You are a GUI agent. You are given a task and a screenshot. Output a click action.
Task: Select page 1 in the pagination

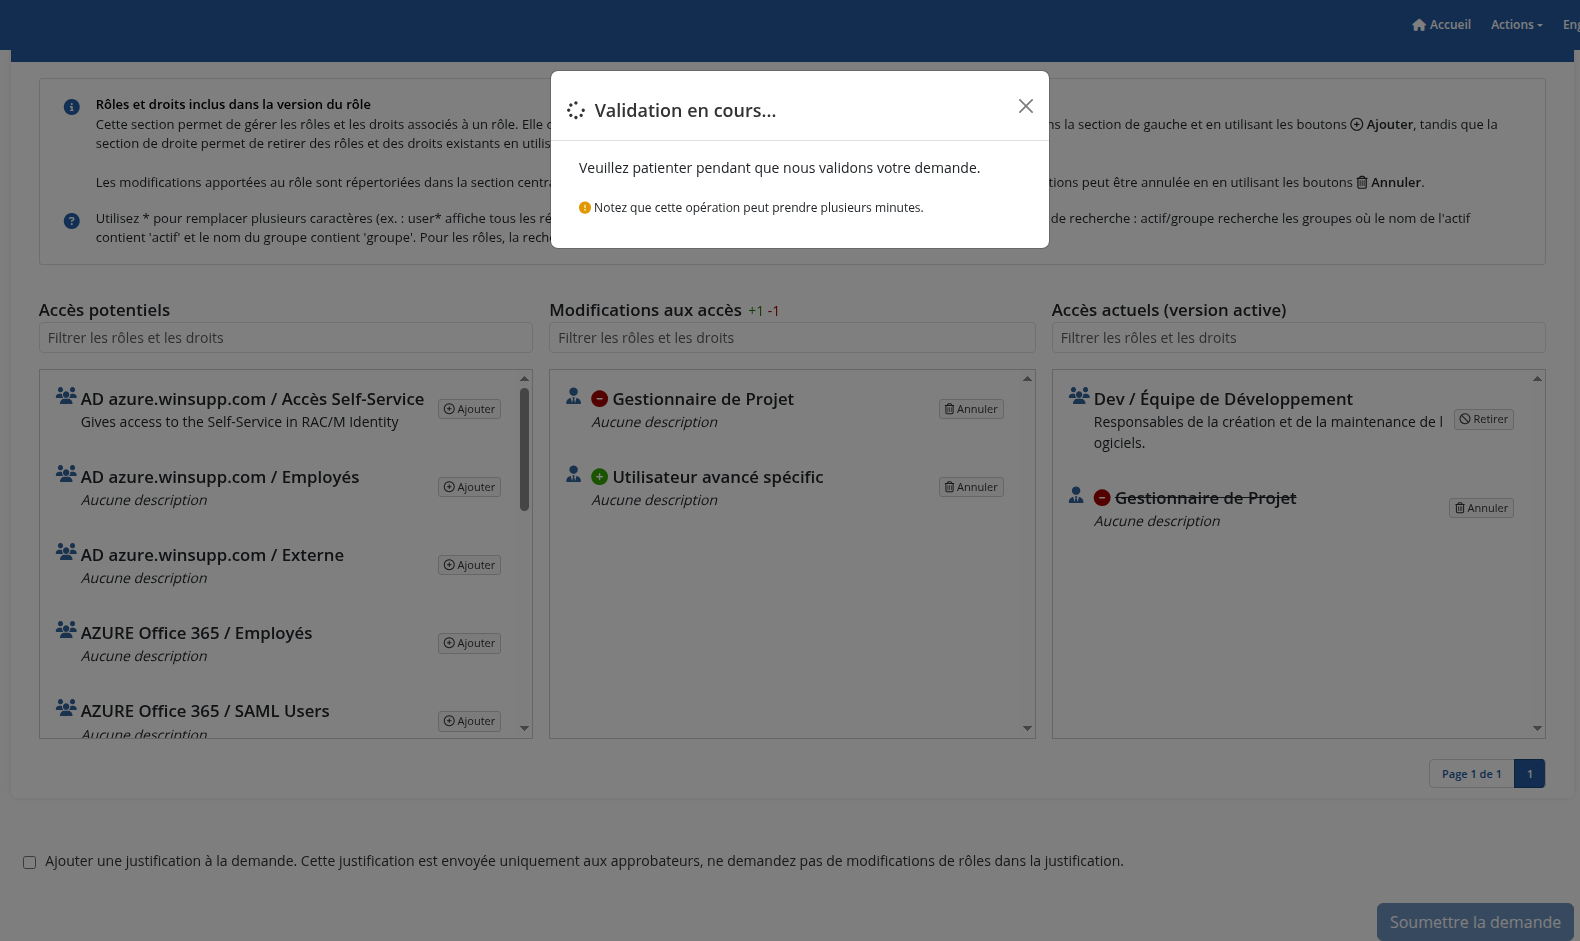[x=1530, y=774]
